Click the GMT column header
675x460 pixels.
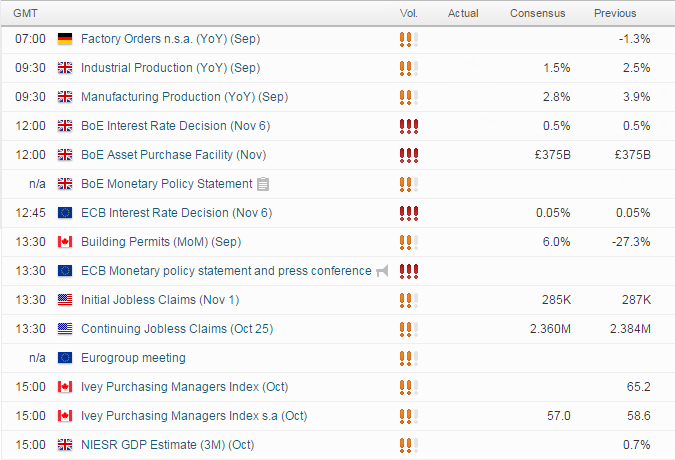(x=25, y=13)
